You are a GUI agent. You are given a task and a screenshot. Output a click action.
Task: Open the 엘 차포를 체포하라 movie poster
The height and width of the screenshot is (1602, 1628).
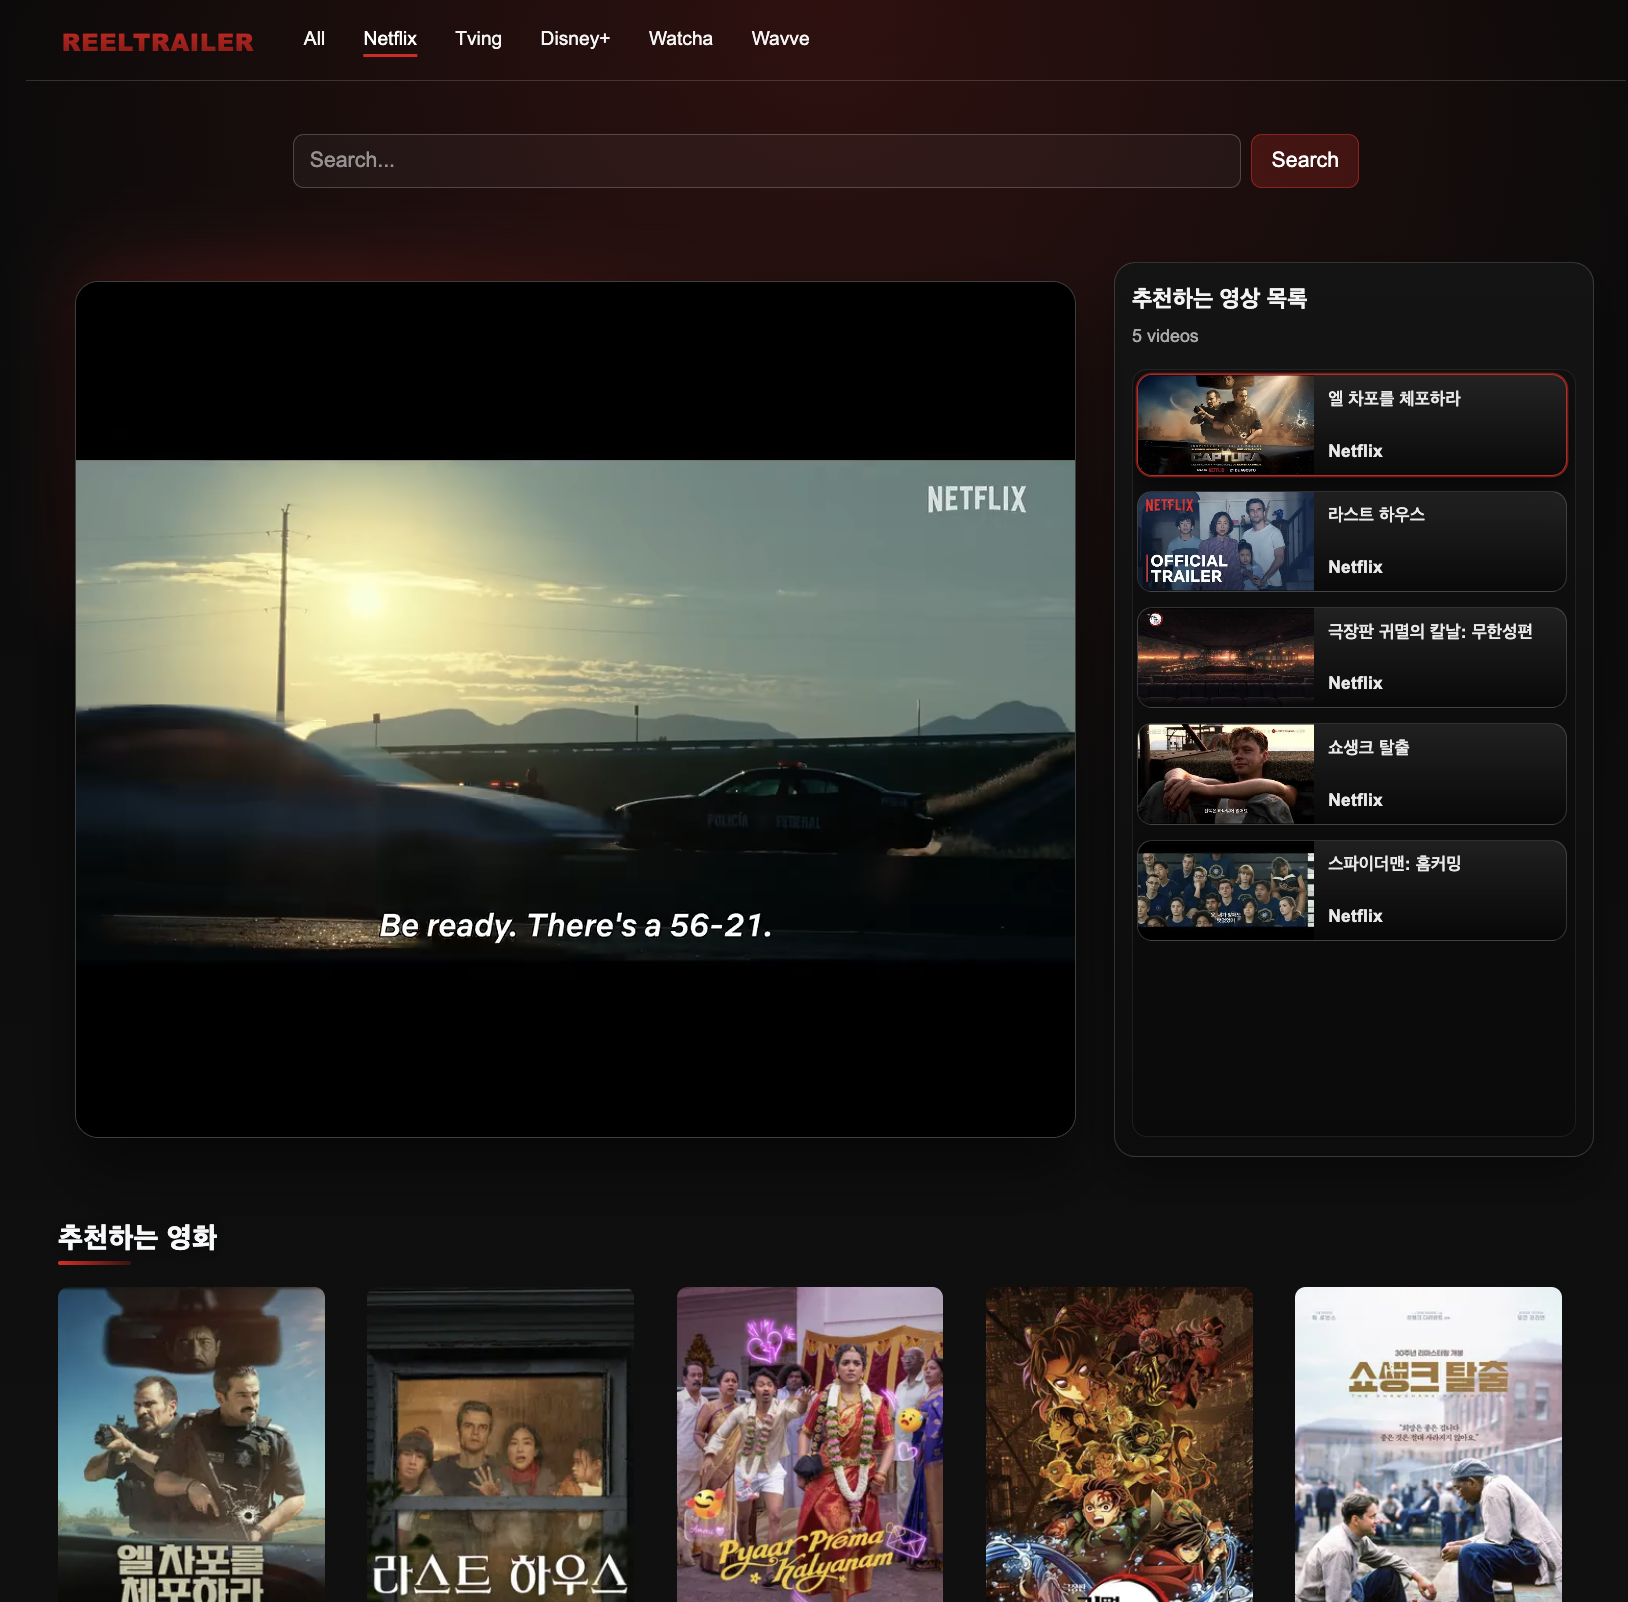[191, 1445]
